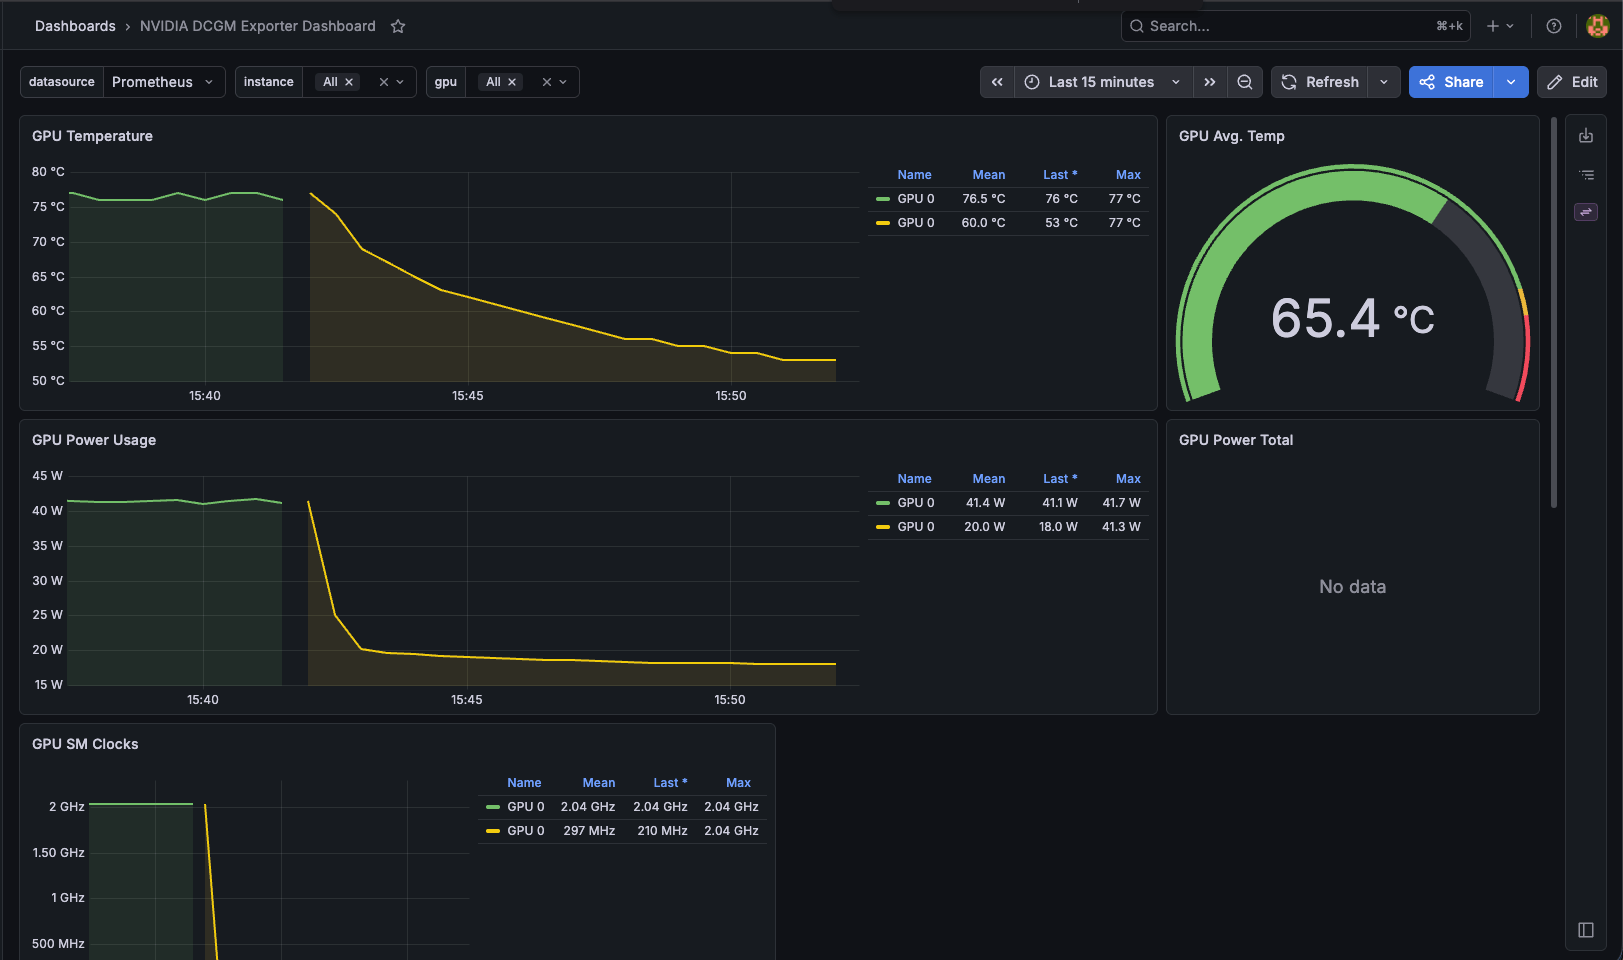This screenshot has width=1623, height=960.
Task: Toggle GPU 0 series with mean 60.0 °C
Action: tap(916, 223)
